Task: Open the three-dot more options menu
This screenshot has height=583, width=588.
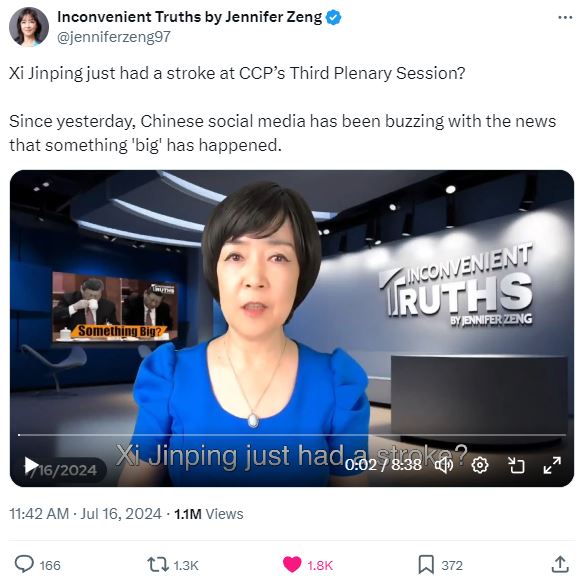Action: [x=565, y=17]
